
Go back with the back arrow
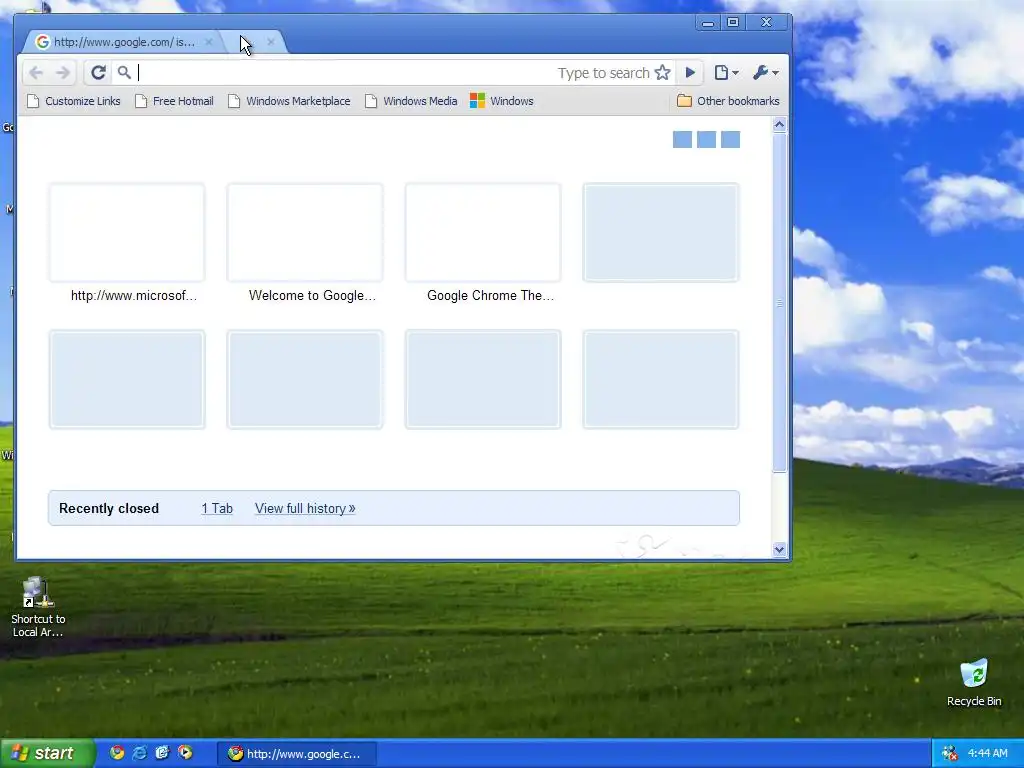point(36,72)
